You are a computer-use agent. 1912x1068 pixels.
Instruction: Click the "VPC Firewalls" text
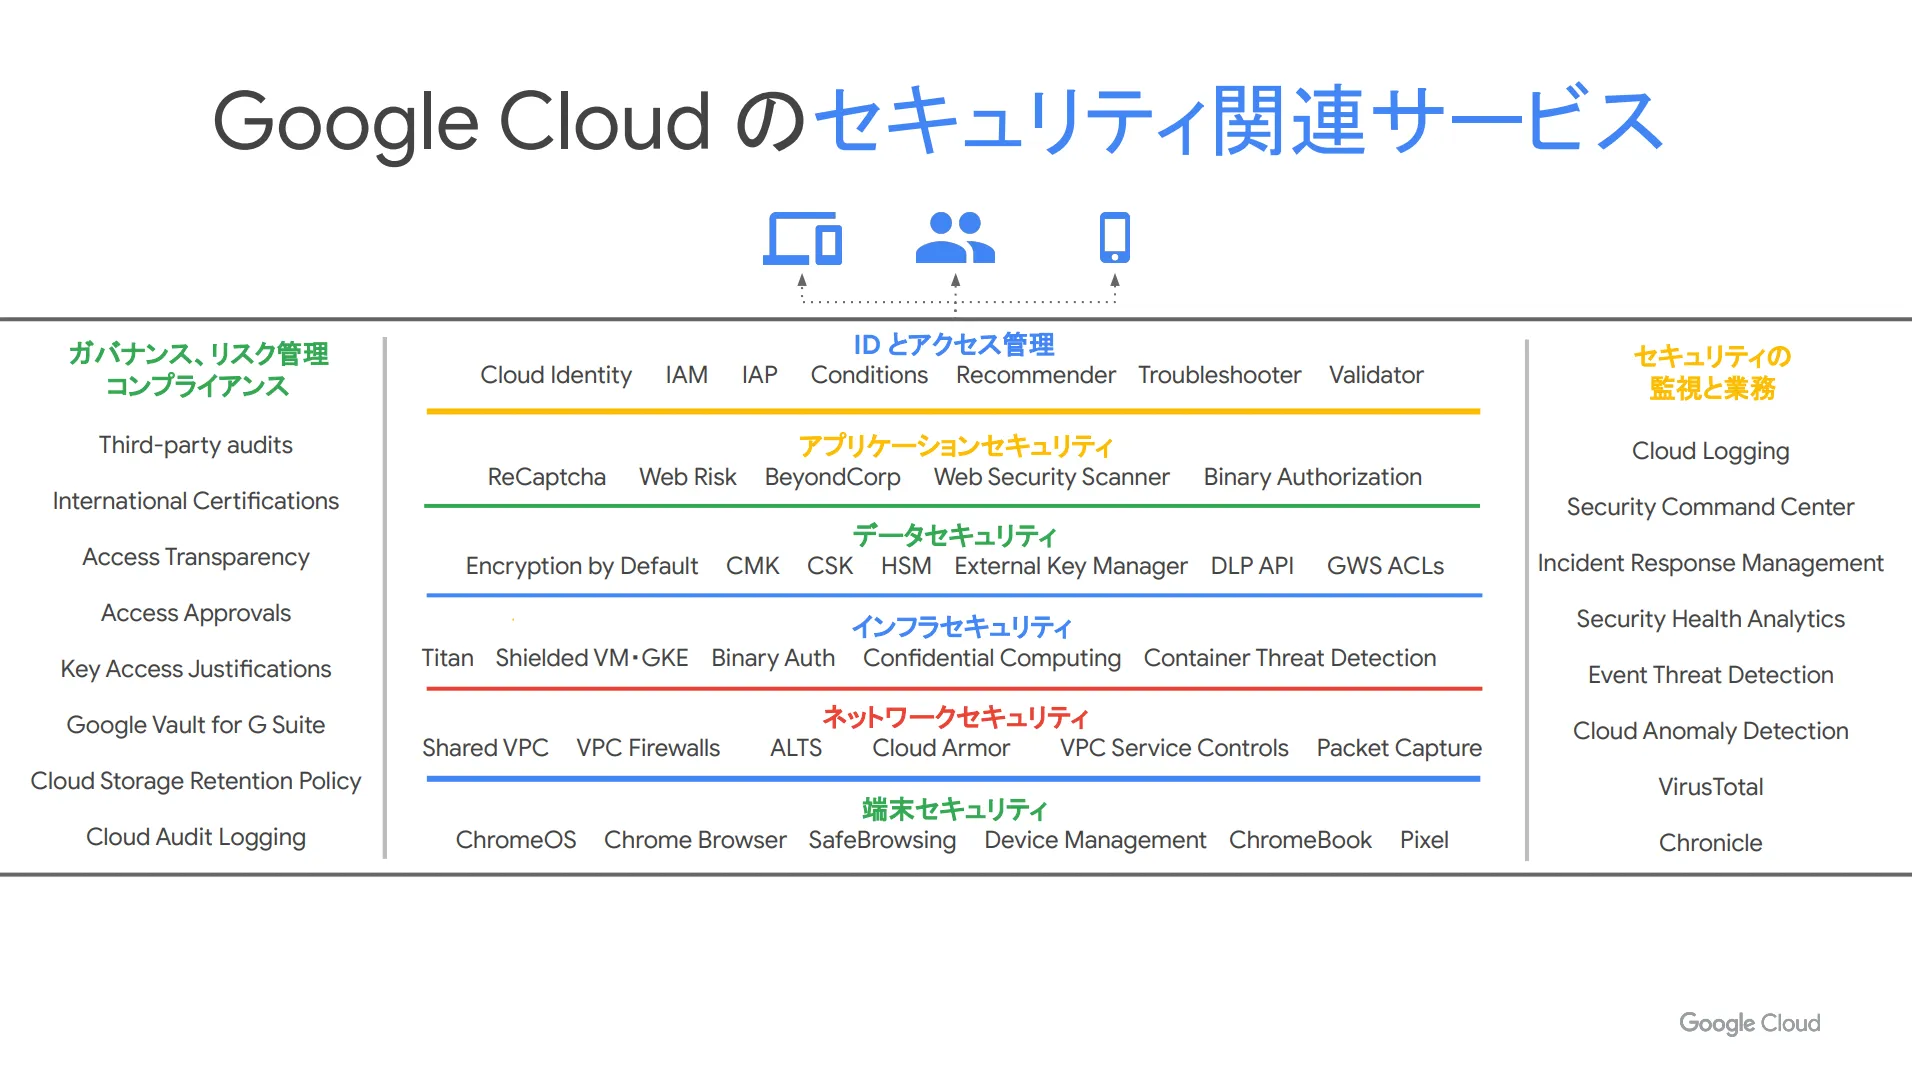point(648,748)
